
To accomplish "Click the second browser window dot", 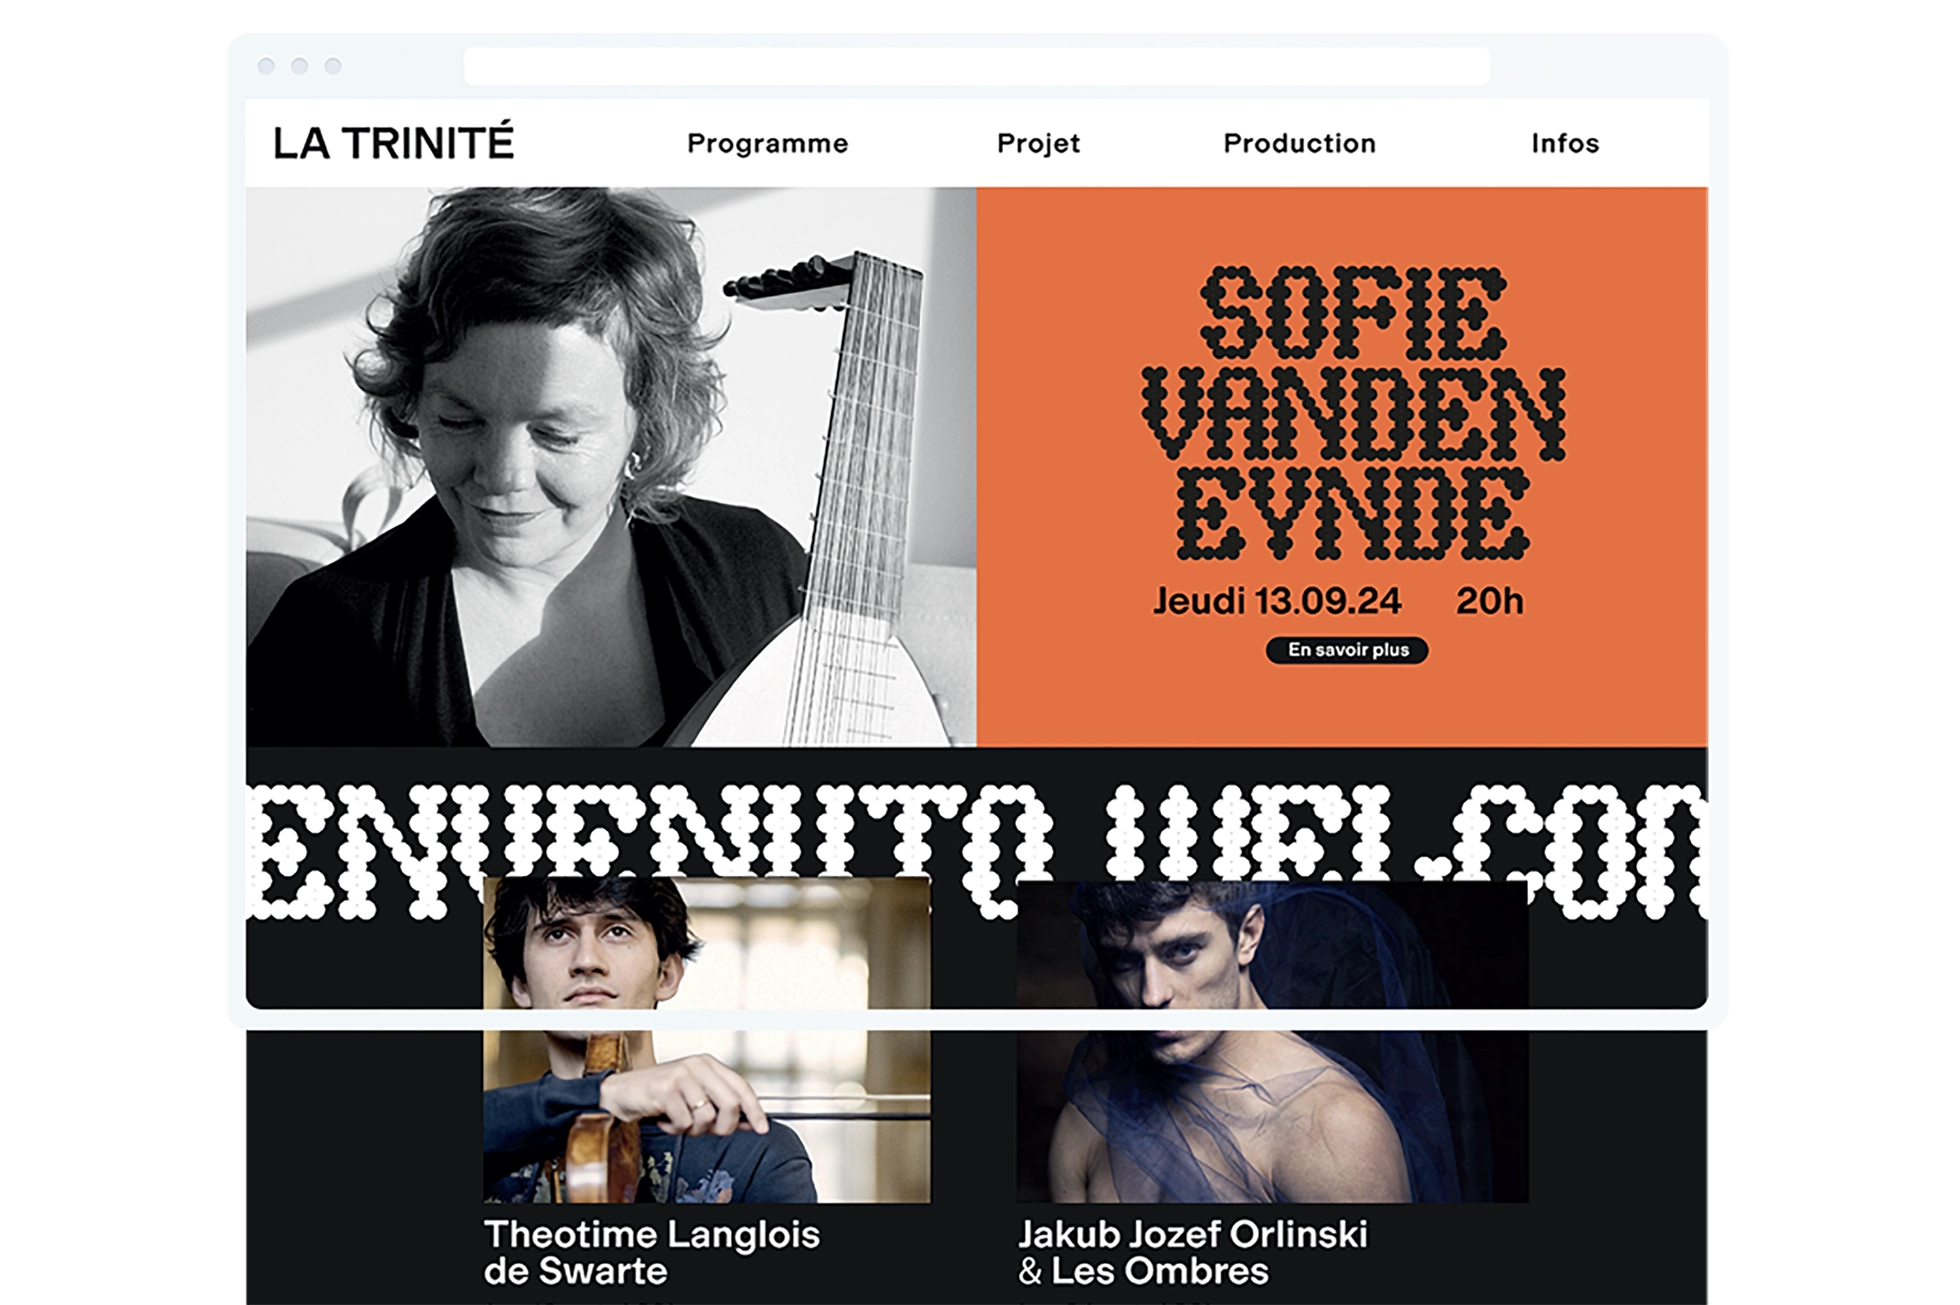I will click(x=299, y=66).
